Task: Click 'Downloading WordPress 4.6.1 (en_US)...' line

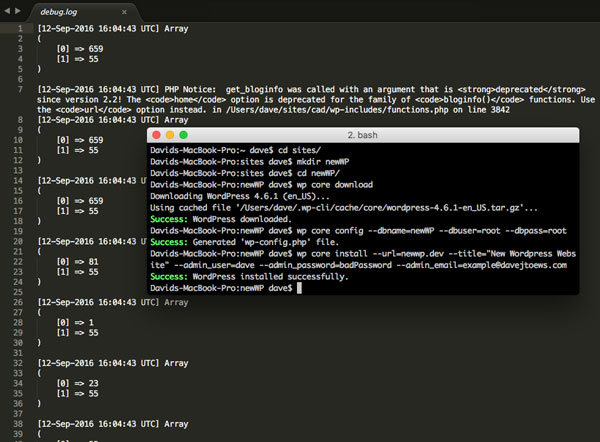Action: (x=240, y=196)
